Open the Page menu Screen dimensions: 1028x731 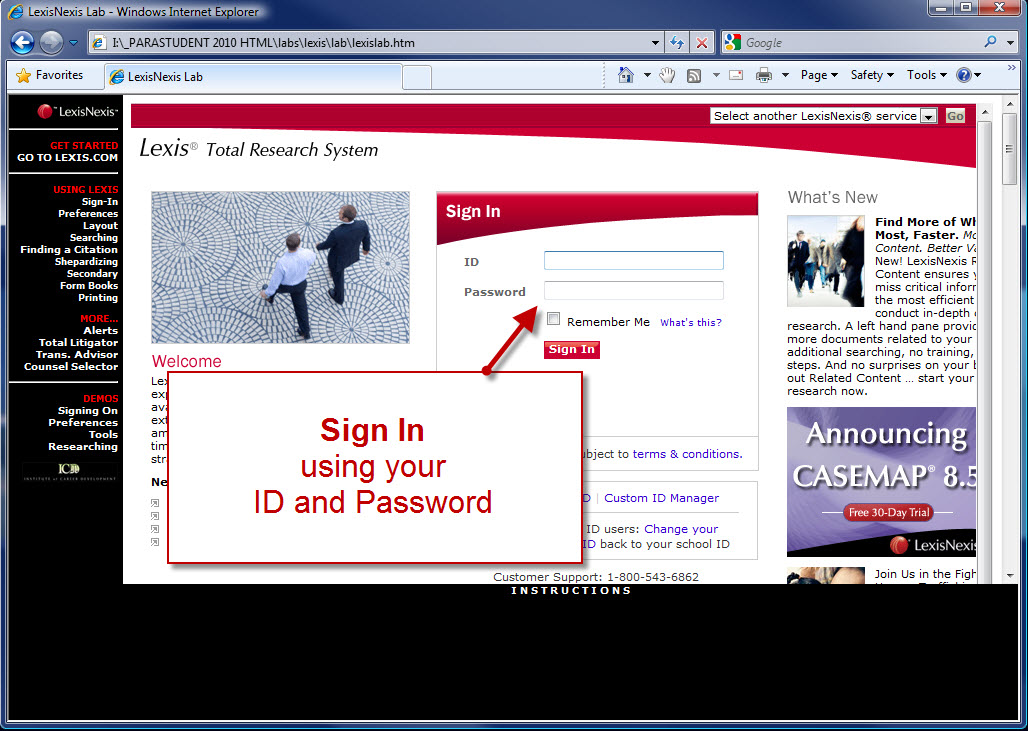[x=819, y=75]
